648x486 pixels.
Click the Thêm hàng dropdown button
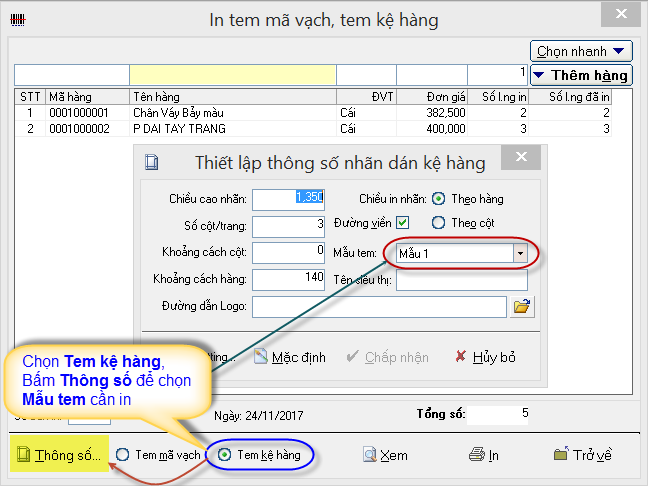click(x=580, y=75)
